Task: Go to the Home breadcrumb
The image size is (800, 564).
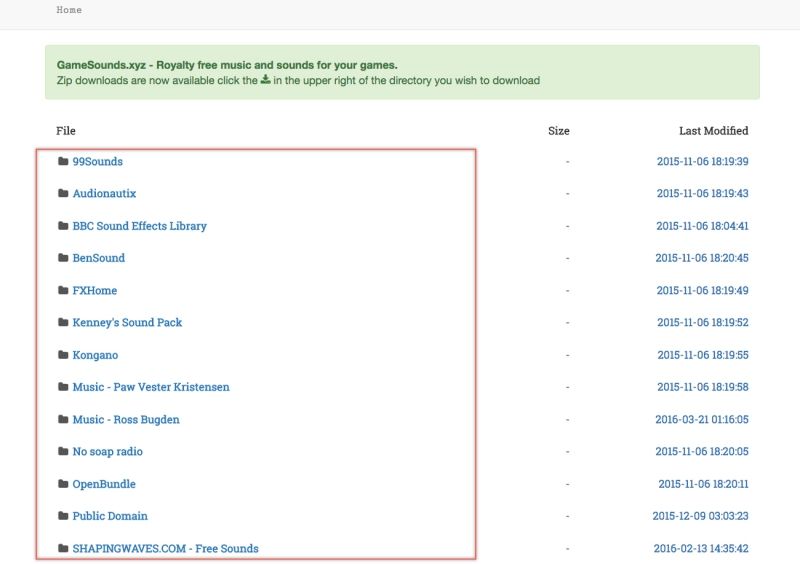Action: click(69, 10)
